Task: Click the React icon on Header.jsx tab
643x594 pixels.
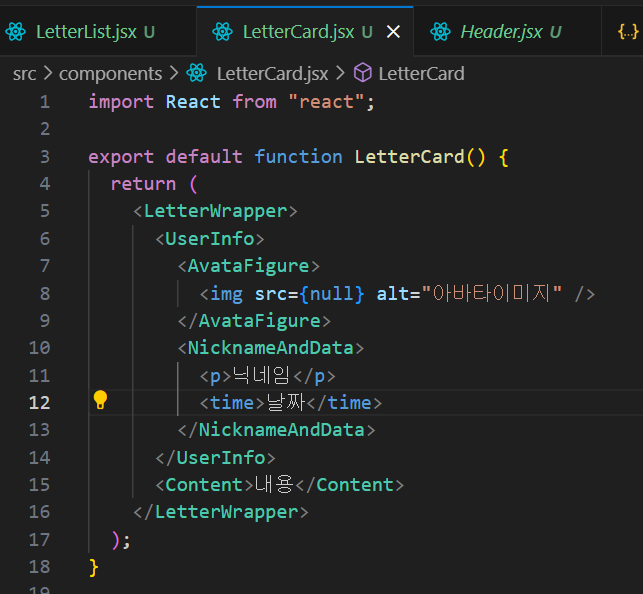Action: point(441,32)
